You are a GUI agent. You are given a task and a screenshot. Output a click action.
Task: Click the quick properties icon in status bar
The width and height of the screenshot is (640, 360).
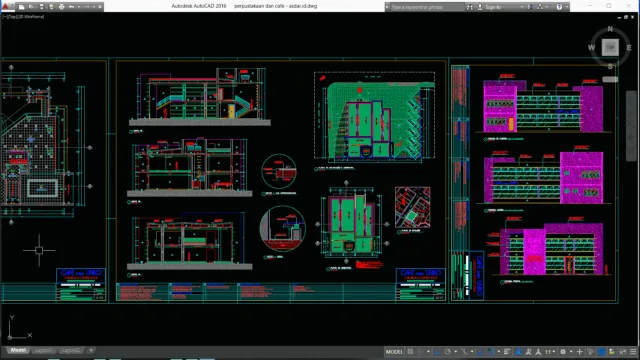pos(591,352)
